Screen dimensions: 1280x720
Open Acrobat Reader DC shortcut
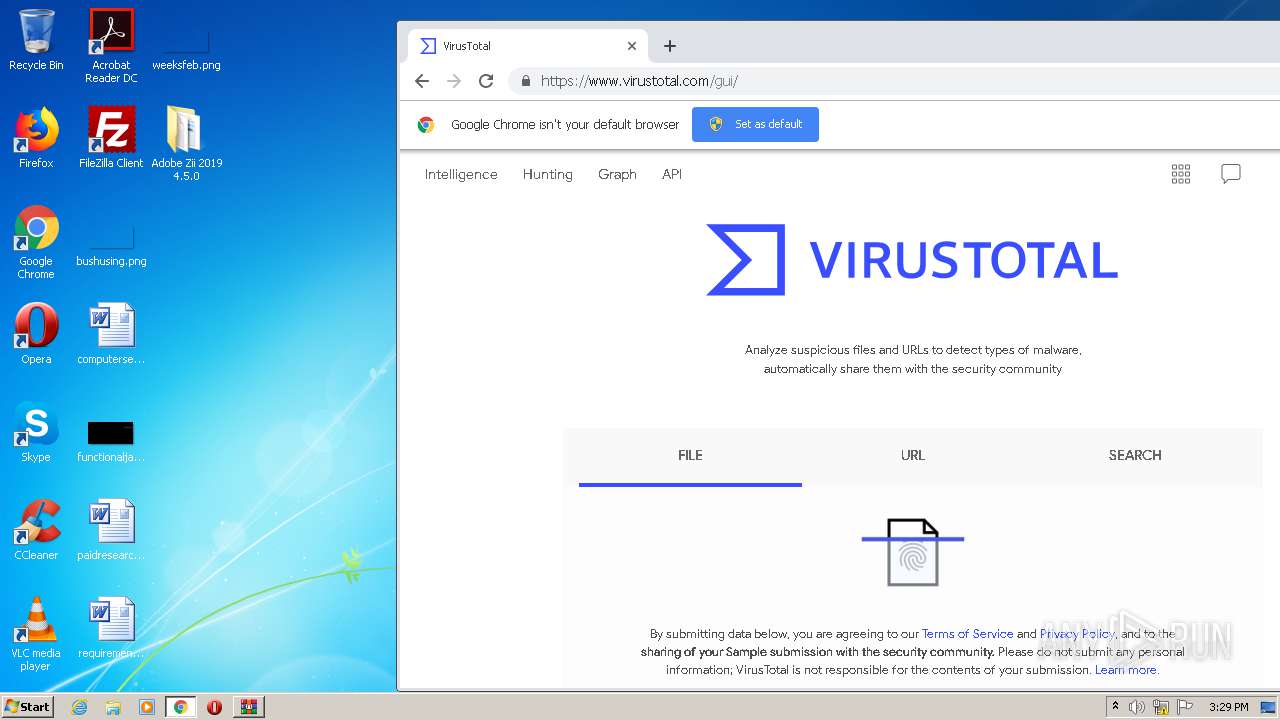pyautogui.click(x=111, y=45)
